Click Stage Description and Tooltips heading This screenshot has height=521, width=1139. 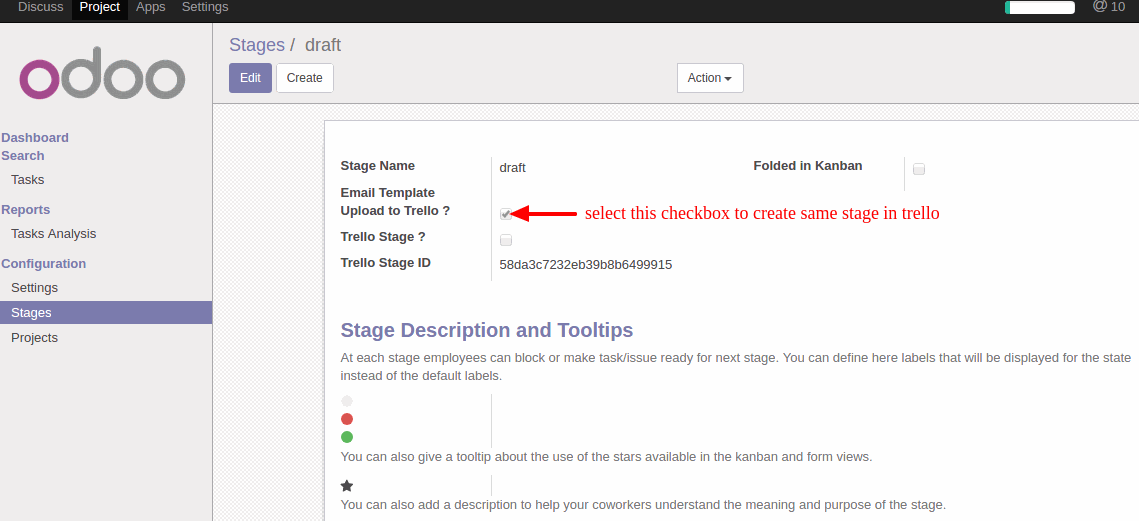pyautogui.click(x=487, y=330)
